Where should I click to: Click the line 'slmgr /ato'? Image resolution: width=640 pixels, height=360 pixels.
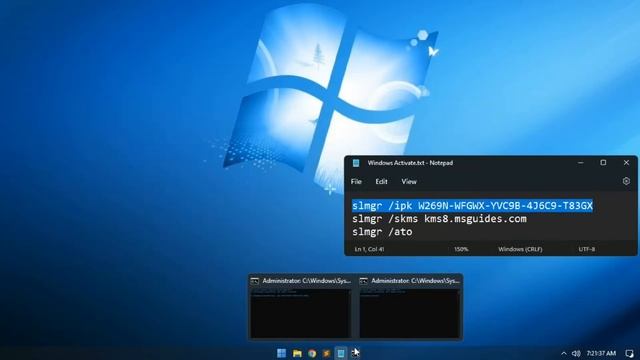pos(382,232)
